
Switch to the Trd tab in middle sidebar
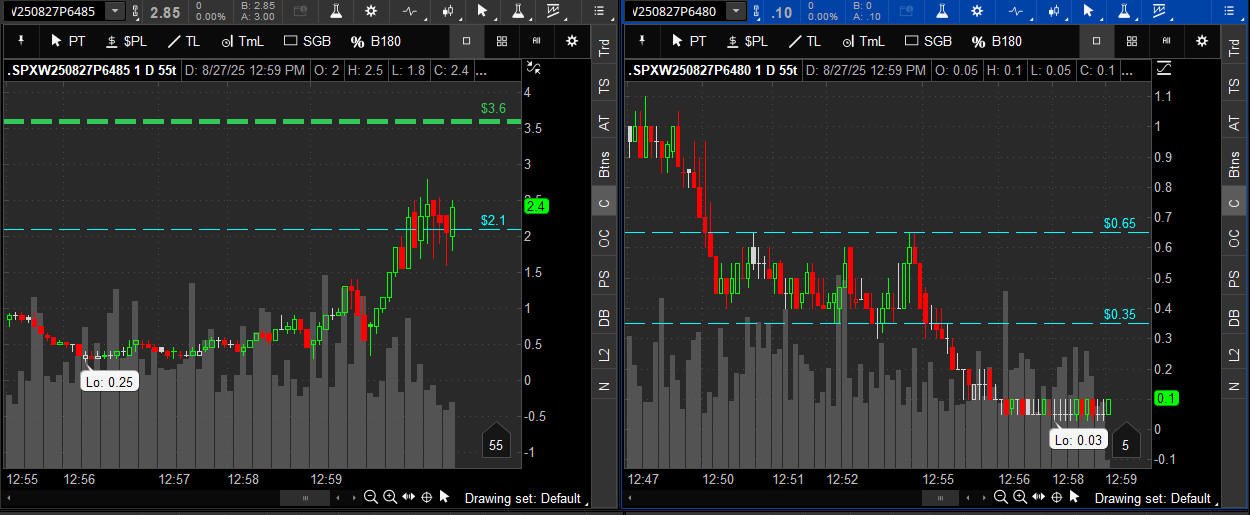[604, 47]
